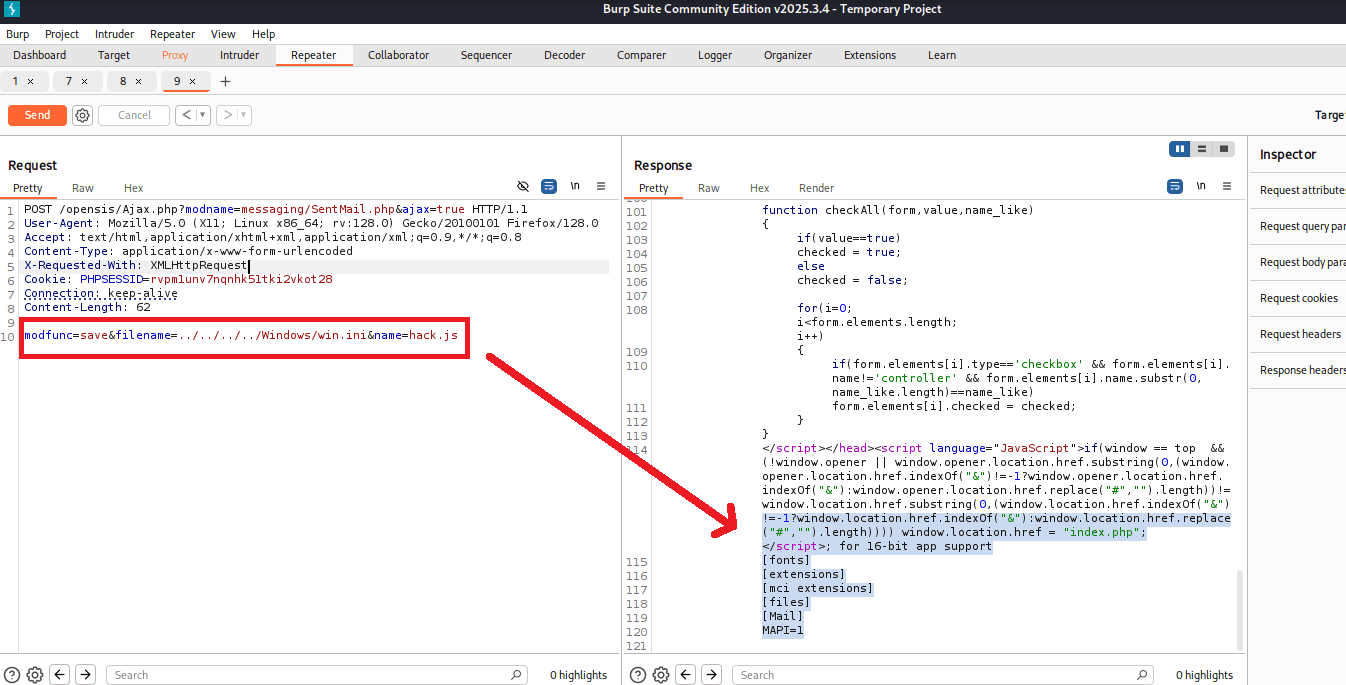Click the Burp Suite logo icon

(13, 10)
